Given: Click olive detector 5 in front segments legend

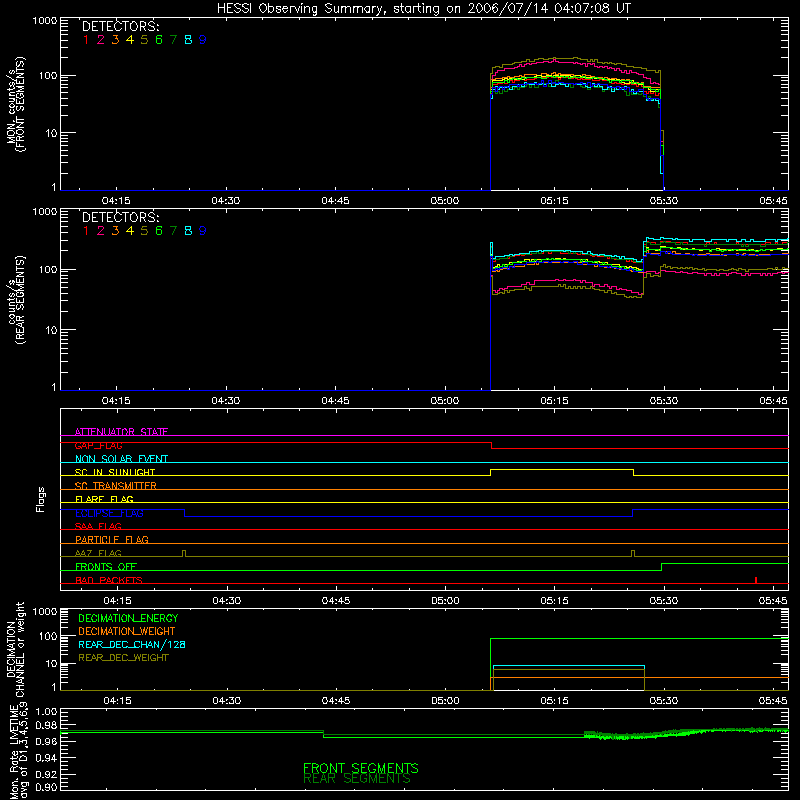Looking at the screenshot, I should click(144, 40).
